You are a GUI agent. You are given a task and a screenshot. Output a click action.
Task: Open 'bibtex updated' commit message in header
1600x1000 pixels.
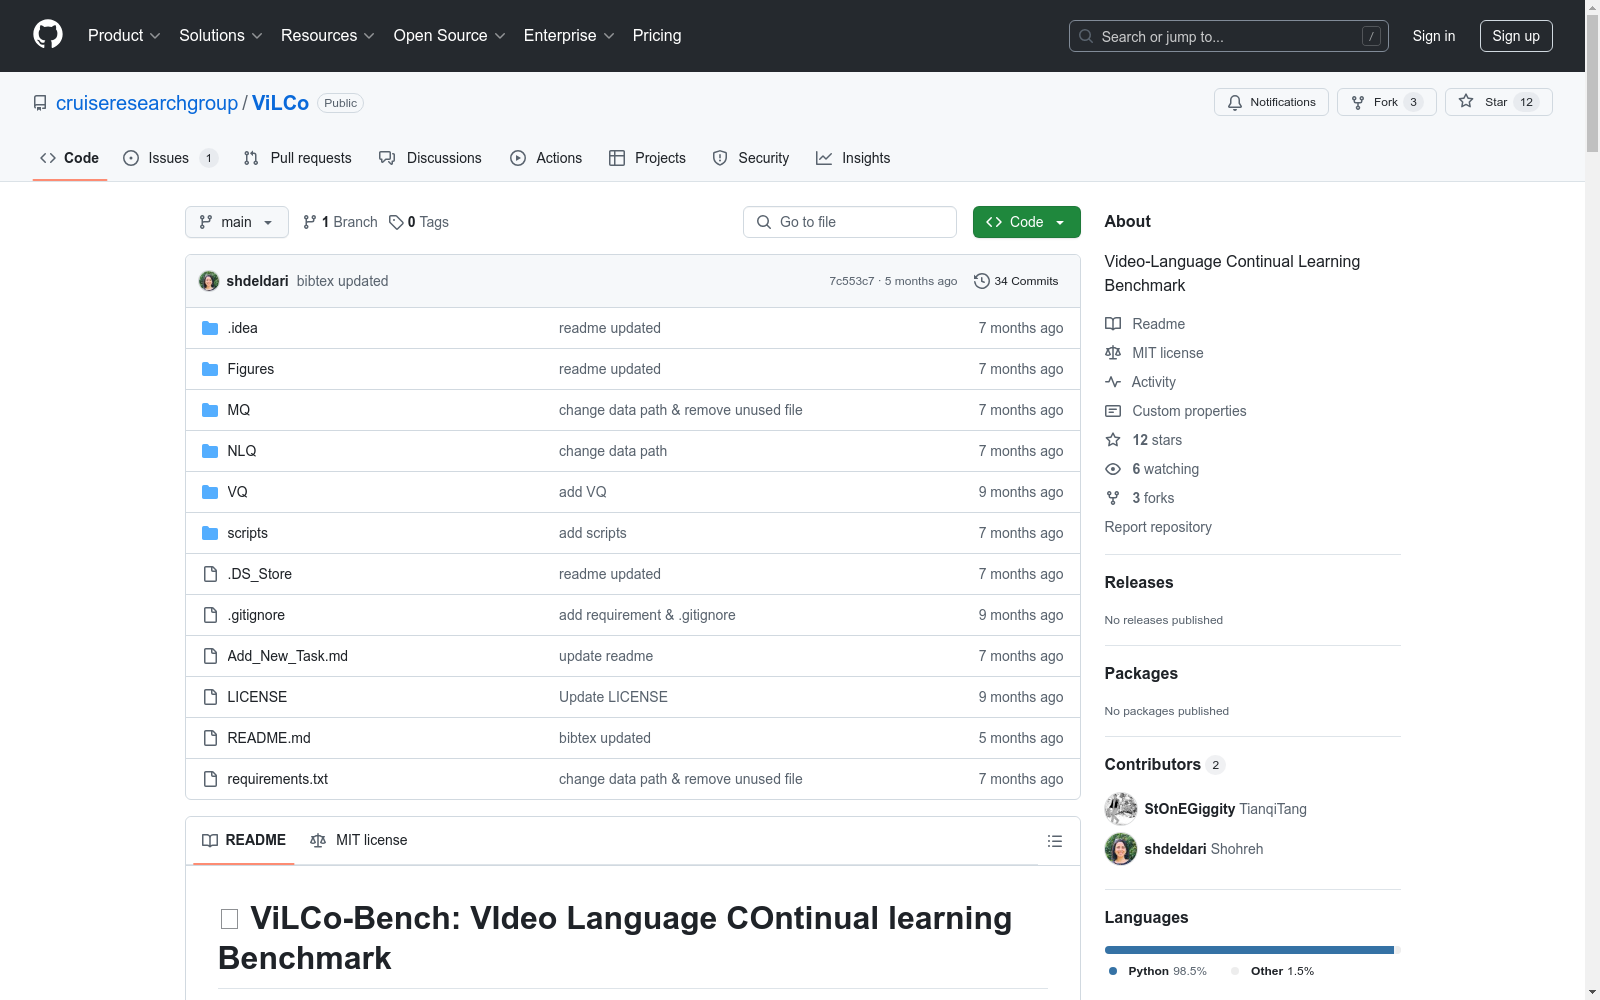(x=343, y=281)
